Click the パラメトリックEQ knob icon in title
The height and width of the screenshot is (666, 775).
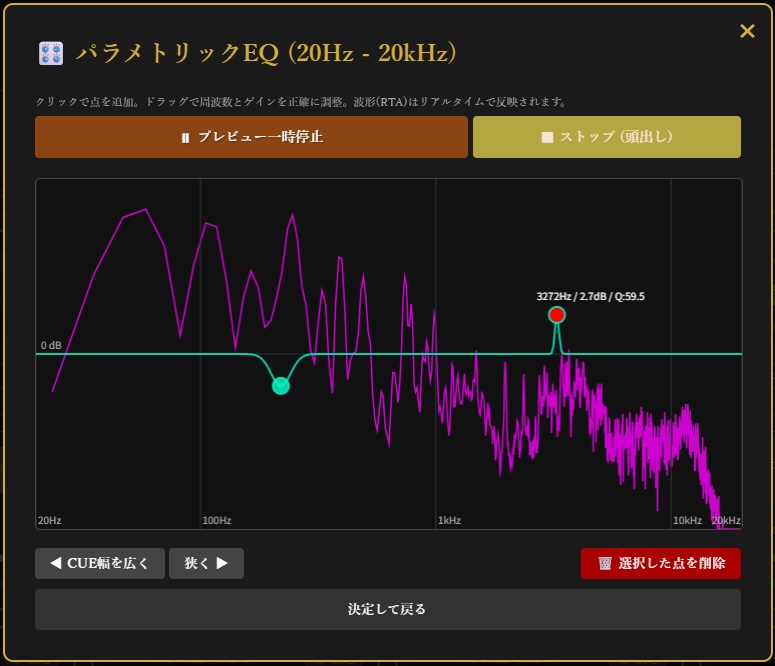(51, 53)
